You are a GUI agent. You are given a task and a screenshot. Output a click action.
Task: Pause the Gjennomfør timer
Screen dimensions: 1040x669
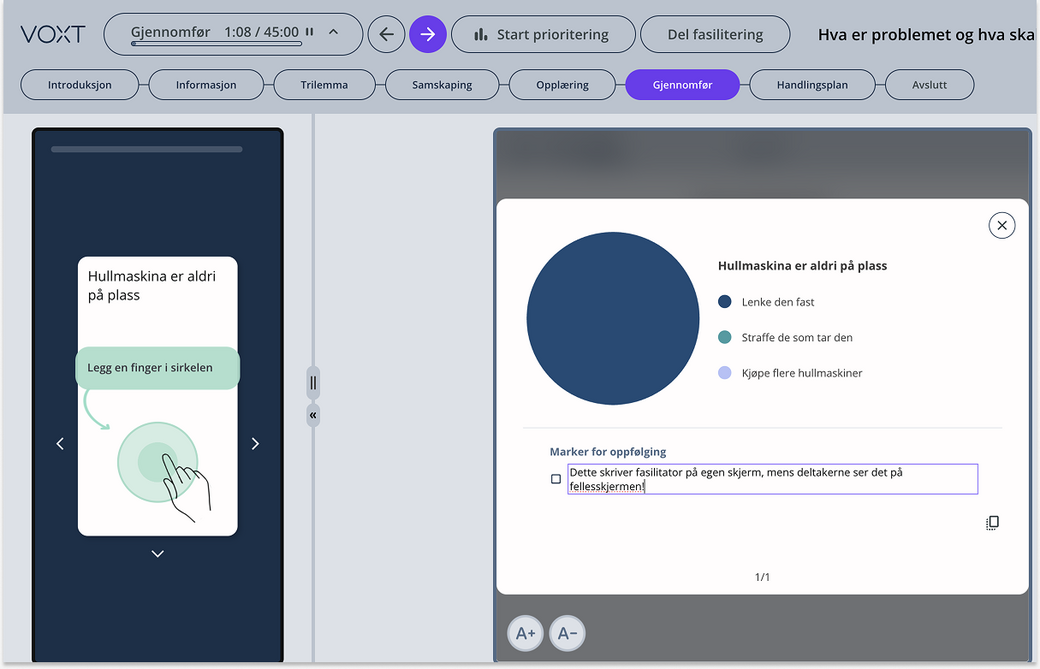click(310, 33)
